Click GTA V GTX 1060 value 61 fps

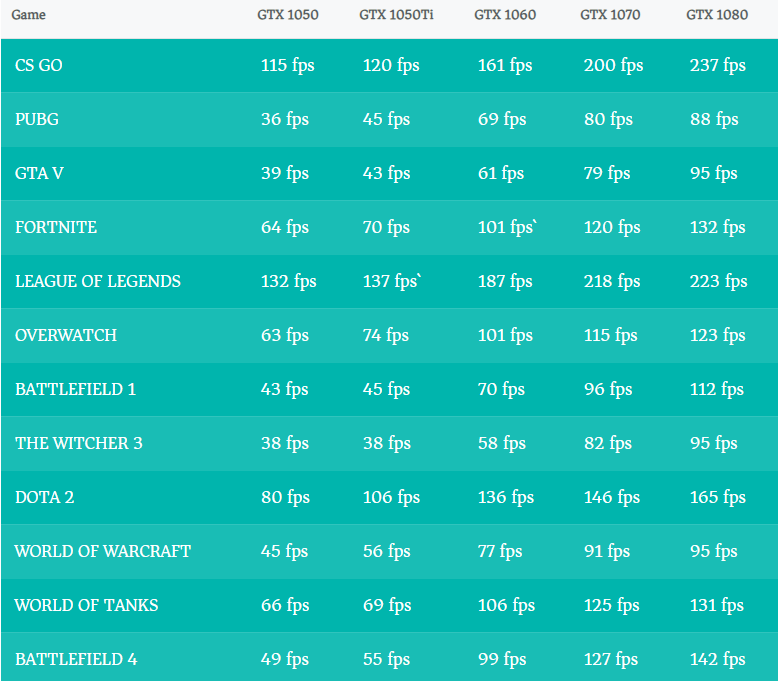click(501, 174)
